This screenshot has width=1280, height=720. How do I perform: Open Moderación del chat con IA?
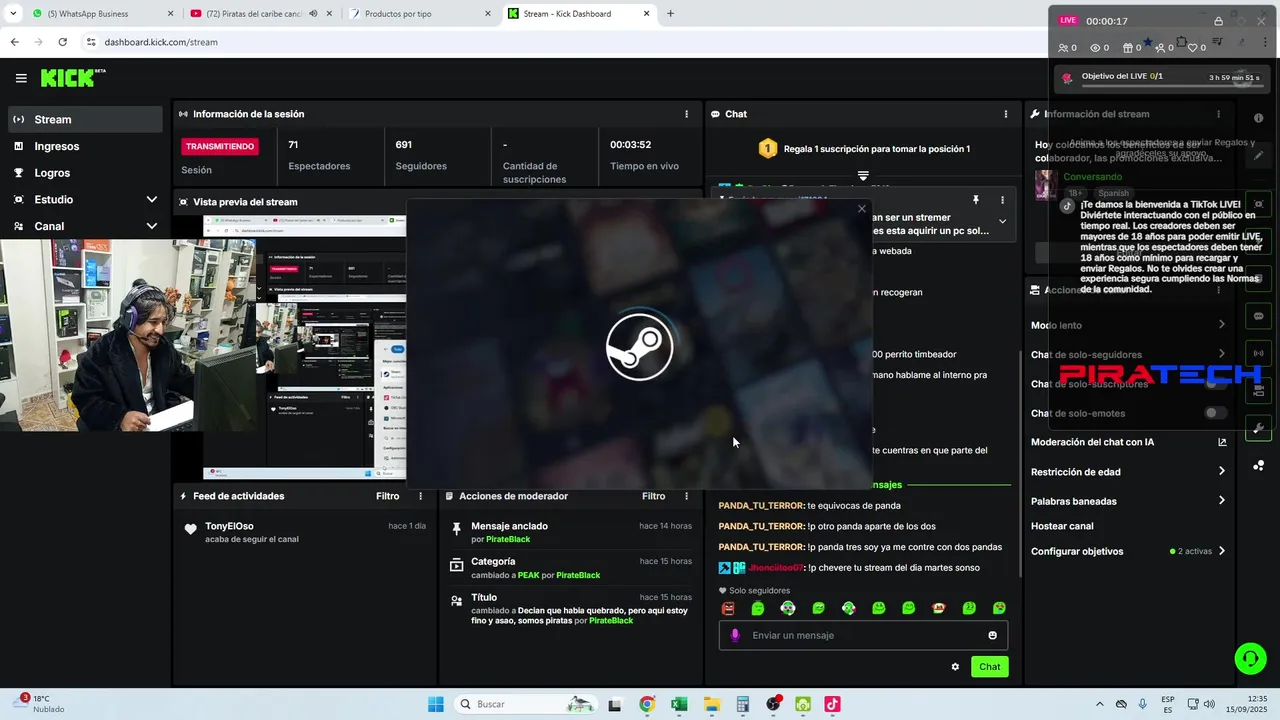coord(1128,442)
